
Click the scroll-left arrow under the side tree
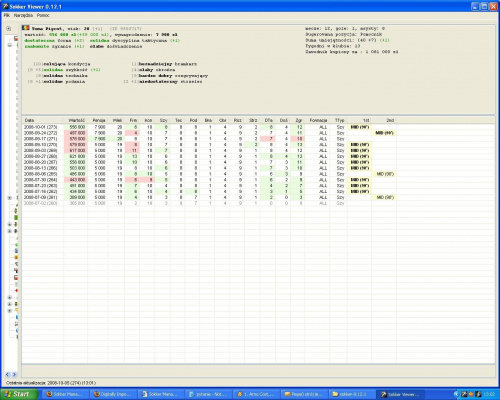(7, 375)
